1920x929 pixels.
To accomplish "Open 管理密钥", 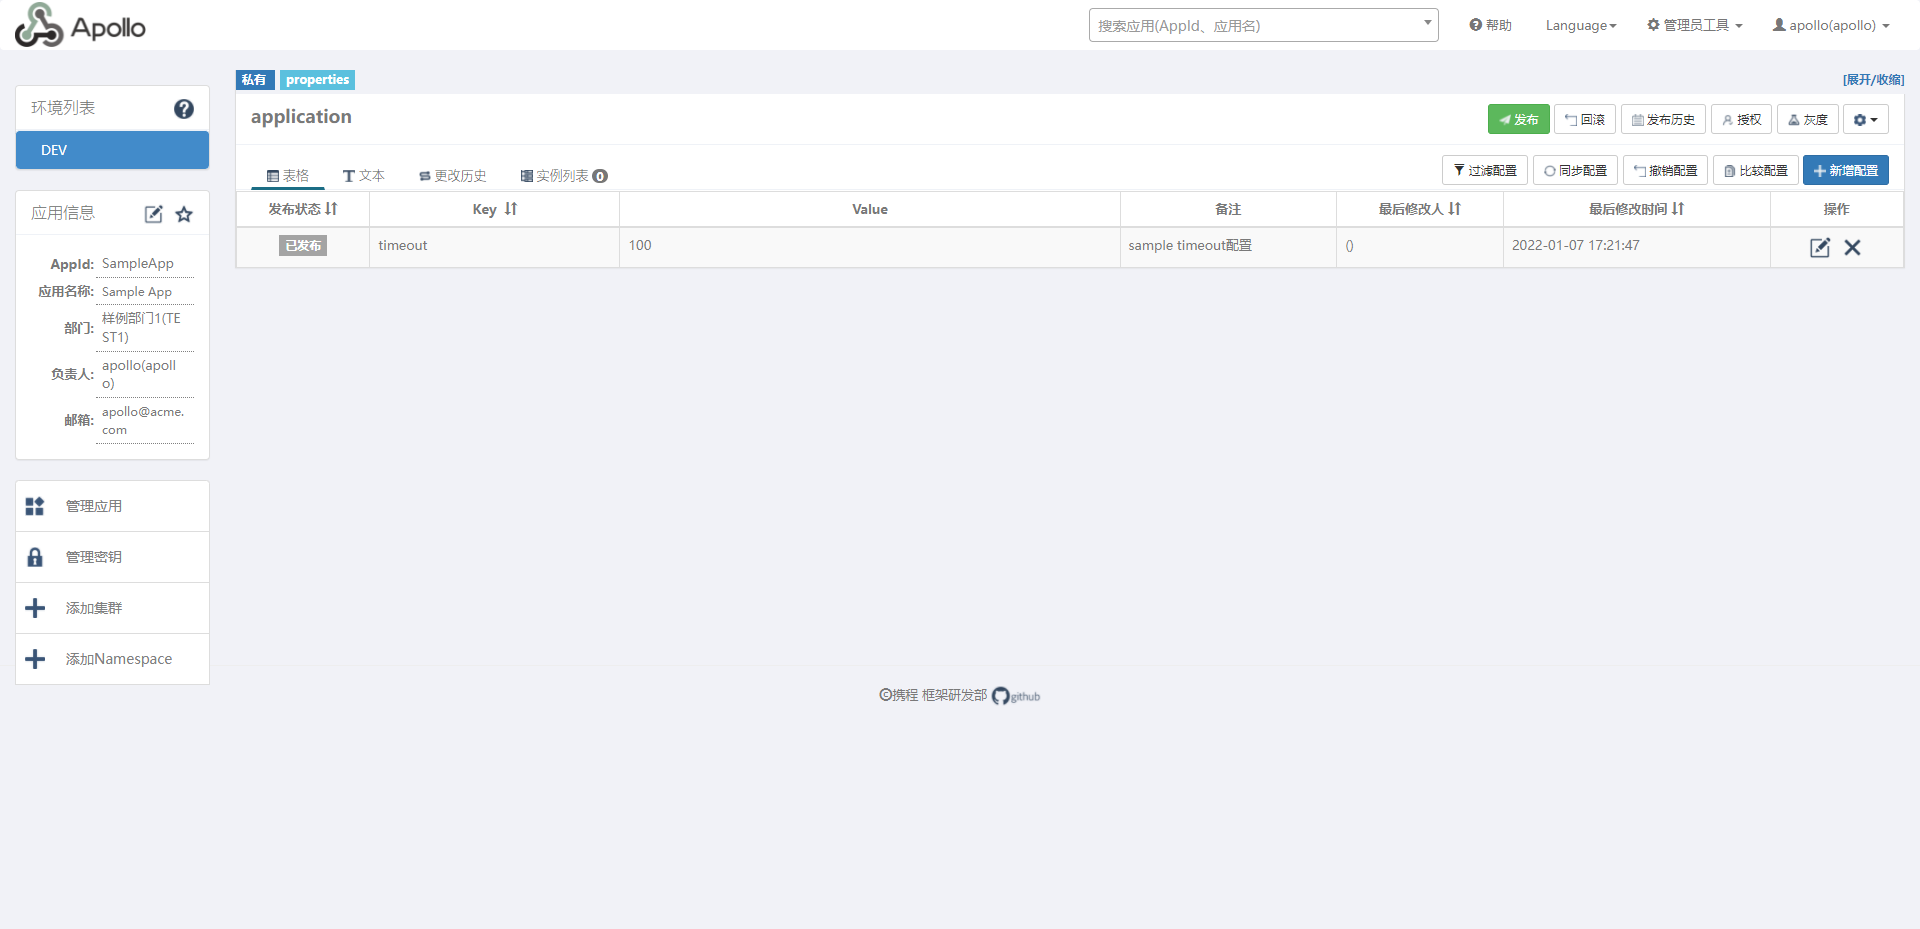I will point(112,557).
